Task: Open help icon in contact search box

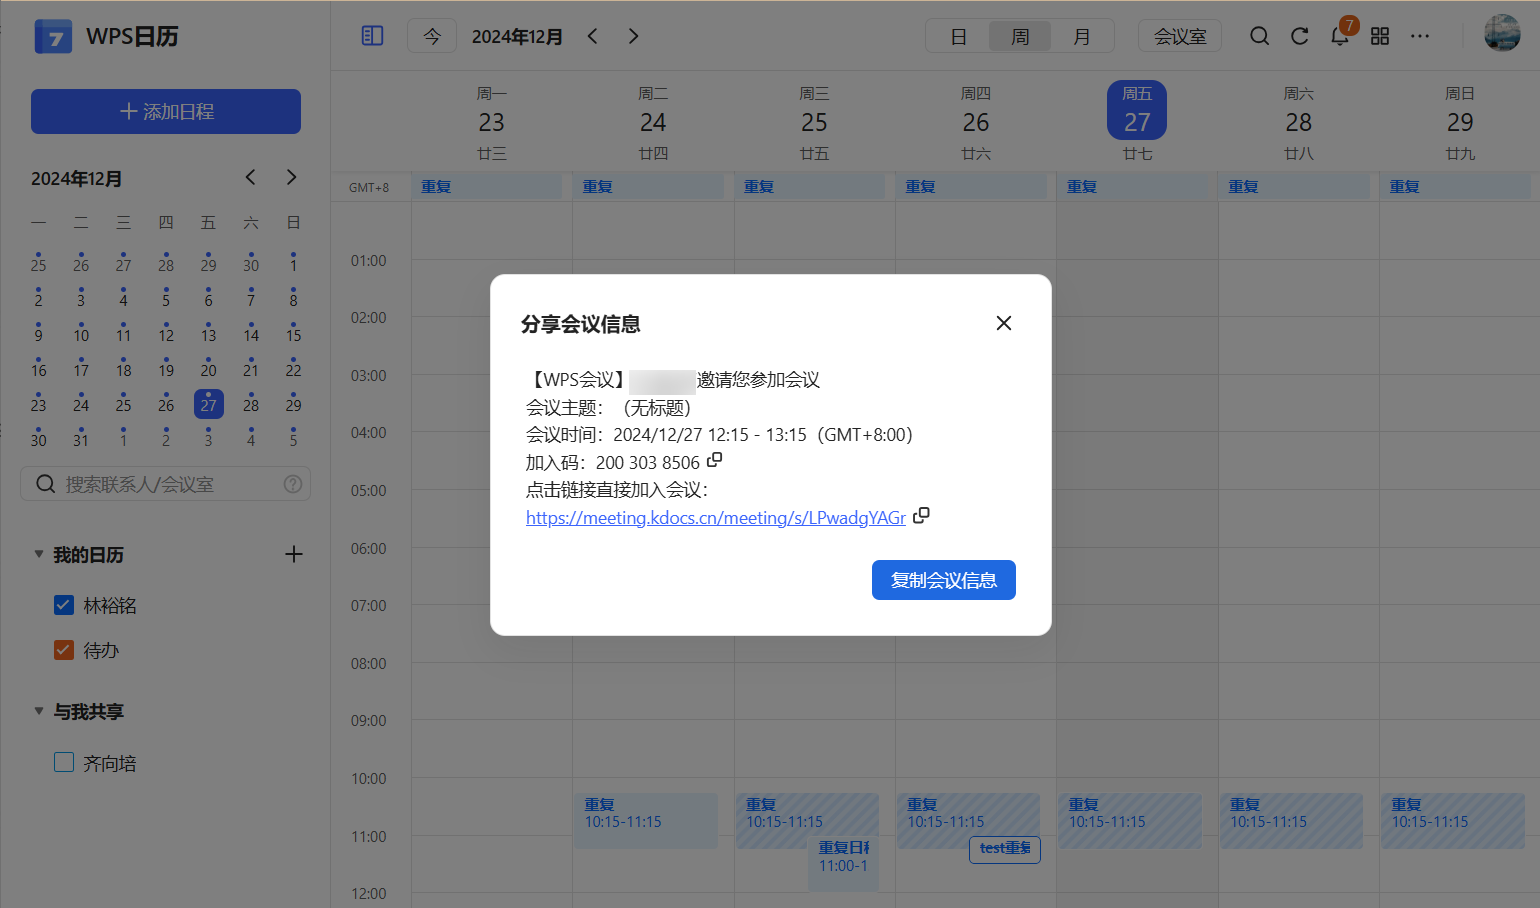Action: (293, 484)
